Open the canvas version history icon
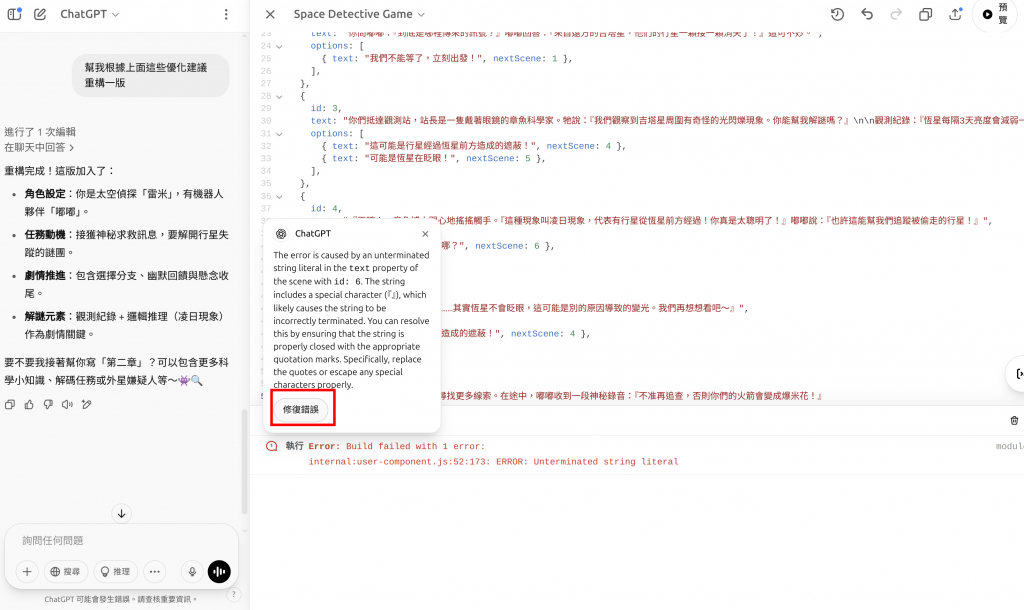The height and width of the screenshot is (610, 1024). tap(837, 14)
